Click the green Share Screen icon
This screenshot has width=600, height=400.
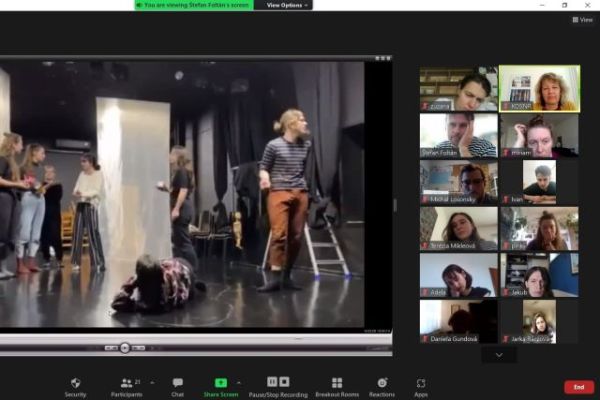pos(221,382)
